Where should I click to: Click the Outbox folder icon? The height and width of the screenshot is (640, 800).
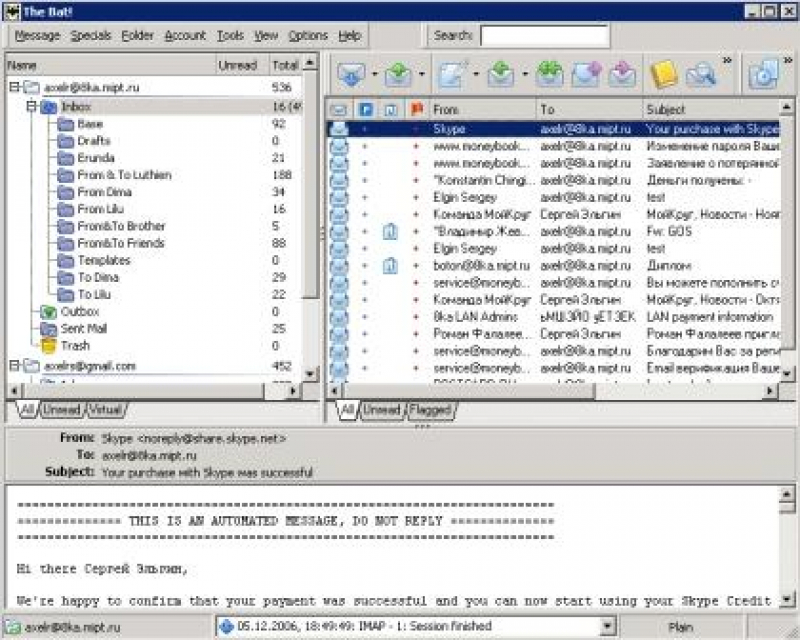pyautogui.click(x=48, y=312)
